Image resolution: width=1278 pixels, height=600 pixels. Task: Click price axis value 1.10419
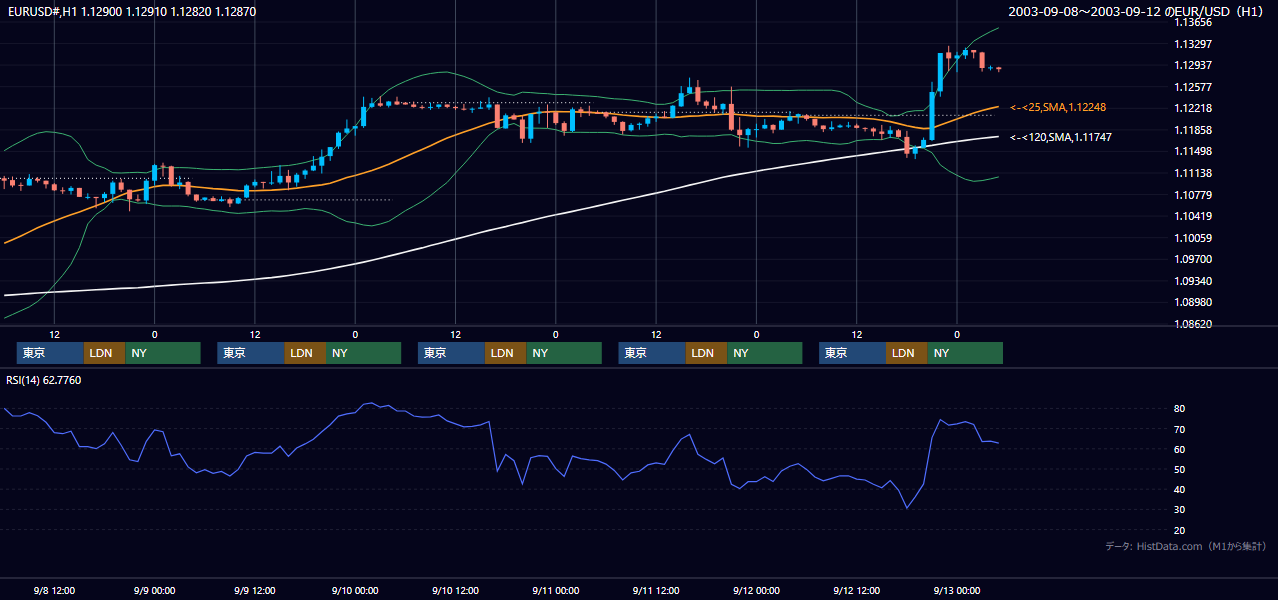tap(1195, 216)
